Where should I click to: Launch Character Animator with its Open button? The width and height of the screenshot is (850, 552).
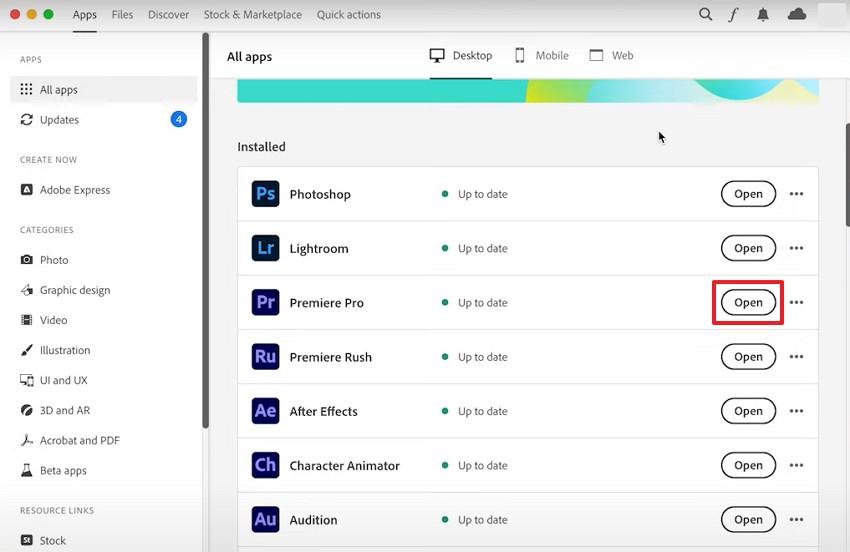(748, 465)
